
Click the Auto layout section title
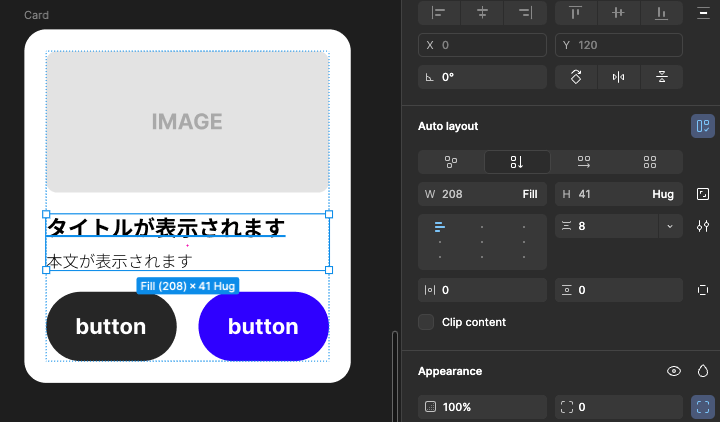click(x=448, y=126)
